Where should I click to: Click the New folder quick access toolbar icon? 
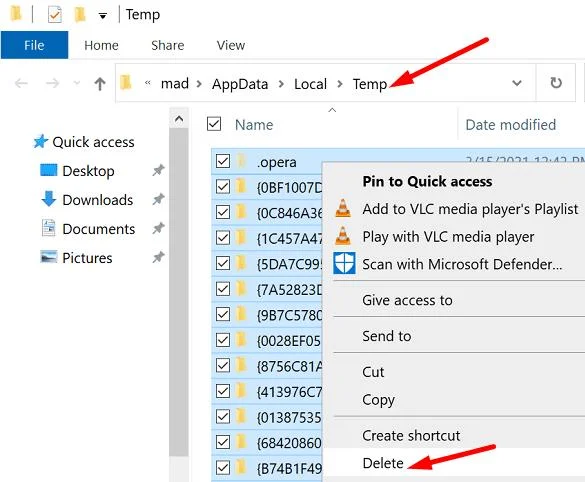(x=80, y=15)
